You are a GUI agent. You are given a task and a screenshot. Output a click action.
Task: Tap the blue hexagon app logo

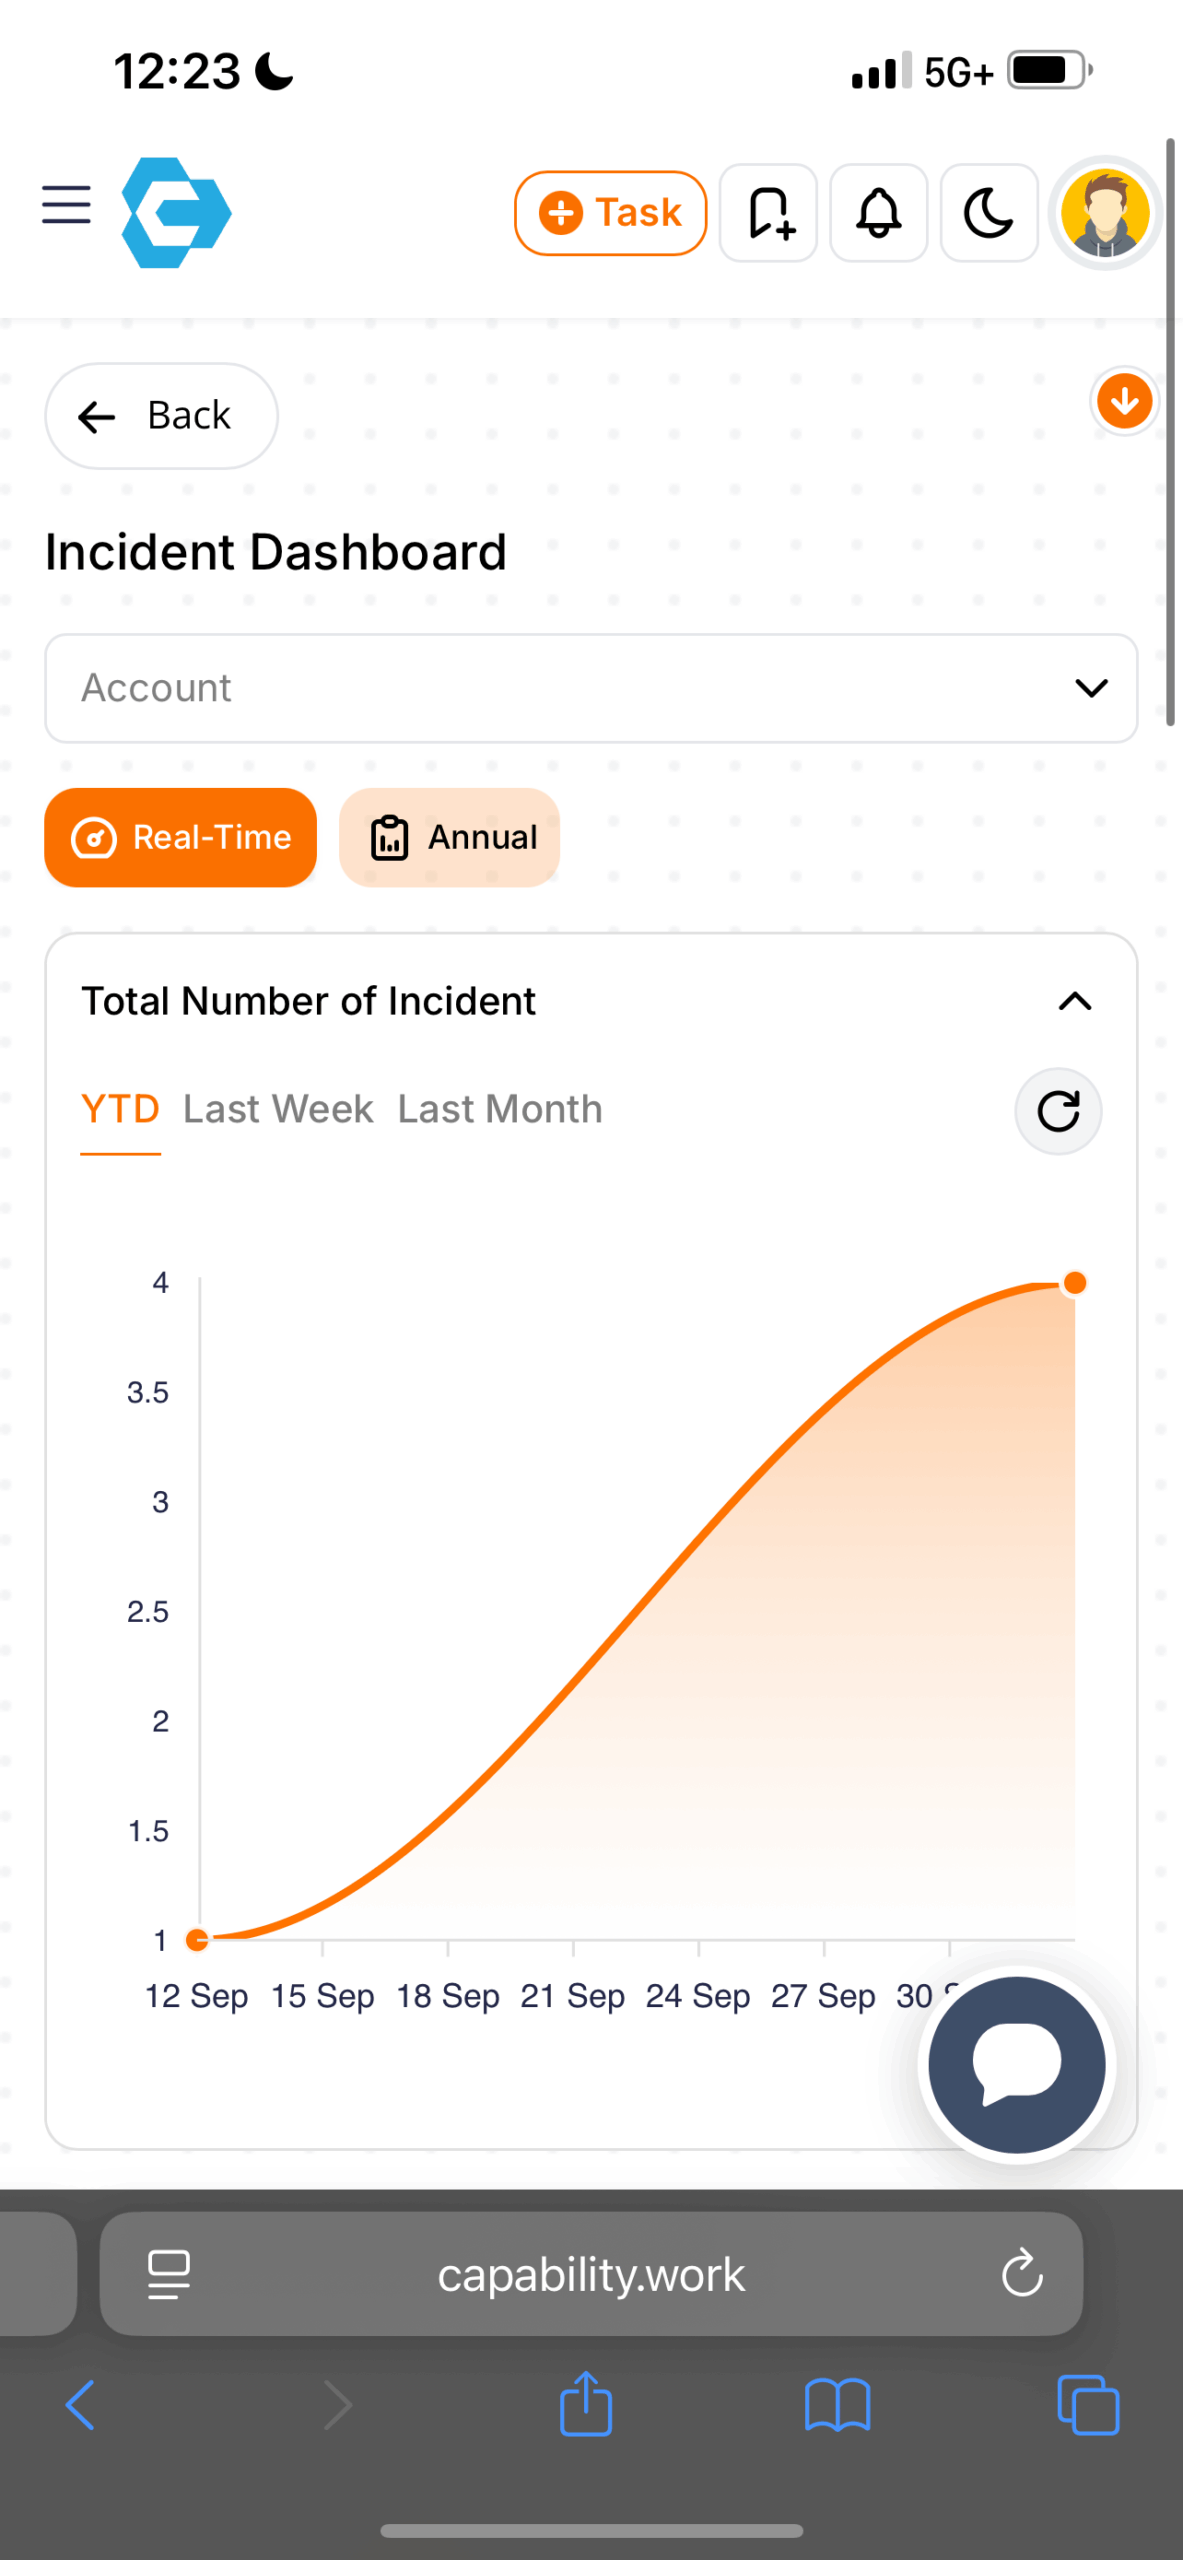[176, 212]
